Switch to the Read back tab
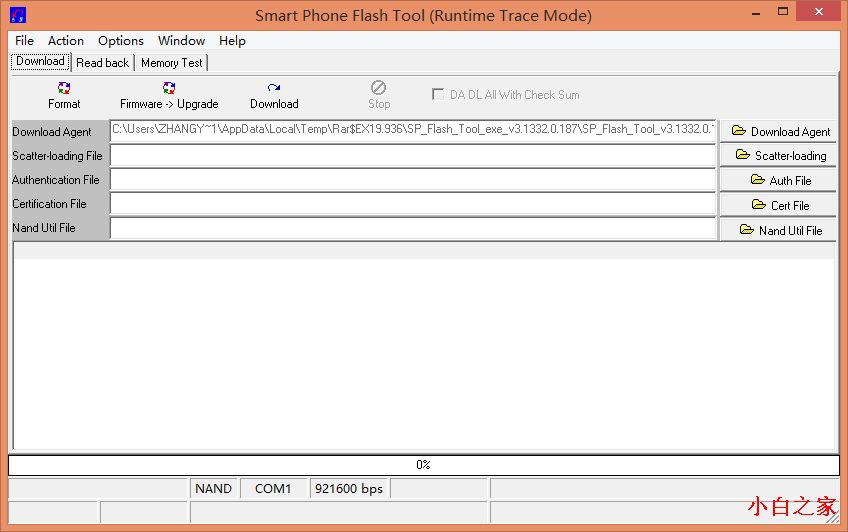The width and height of the screenshot is (848, 532). (103, 63)
